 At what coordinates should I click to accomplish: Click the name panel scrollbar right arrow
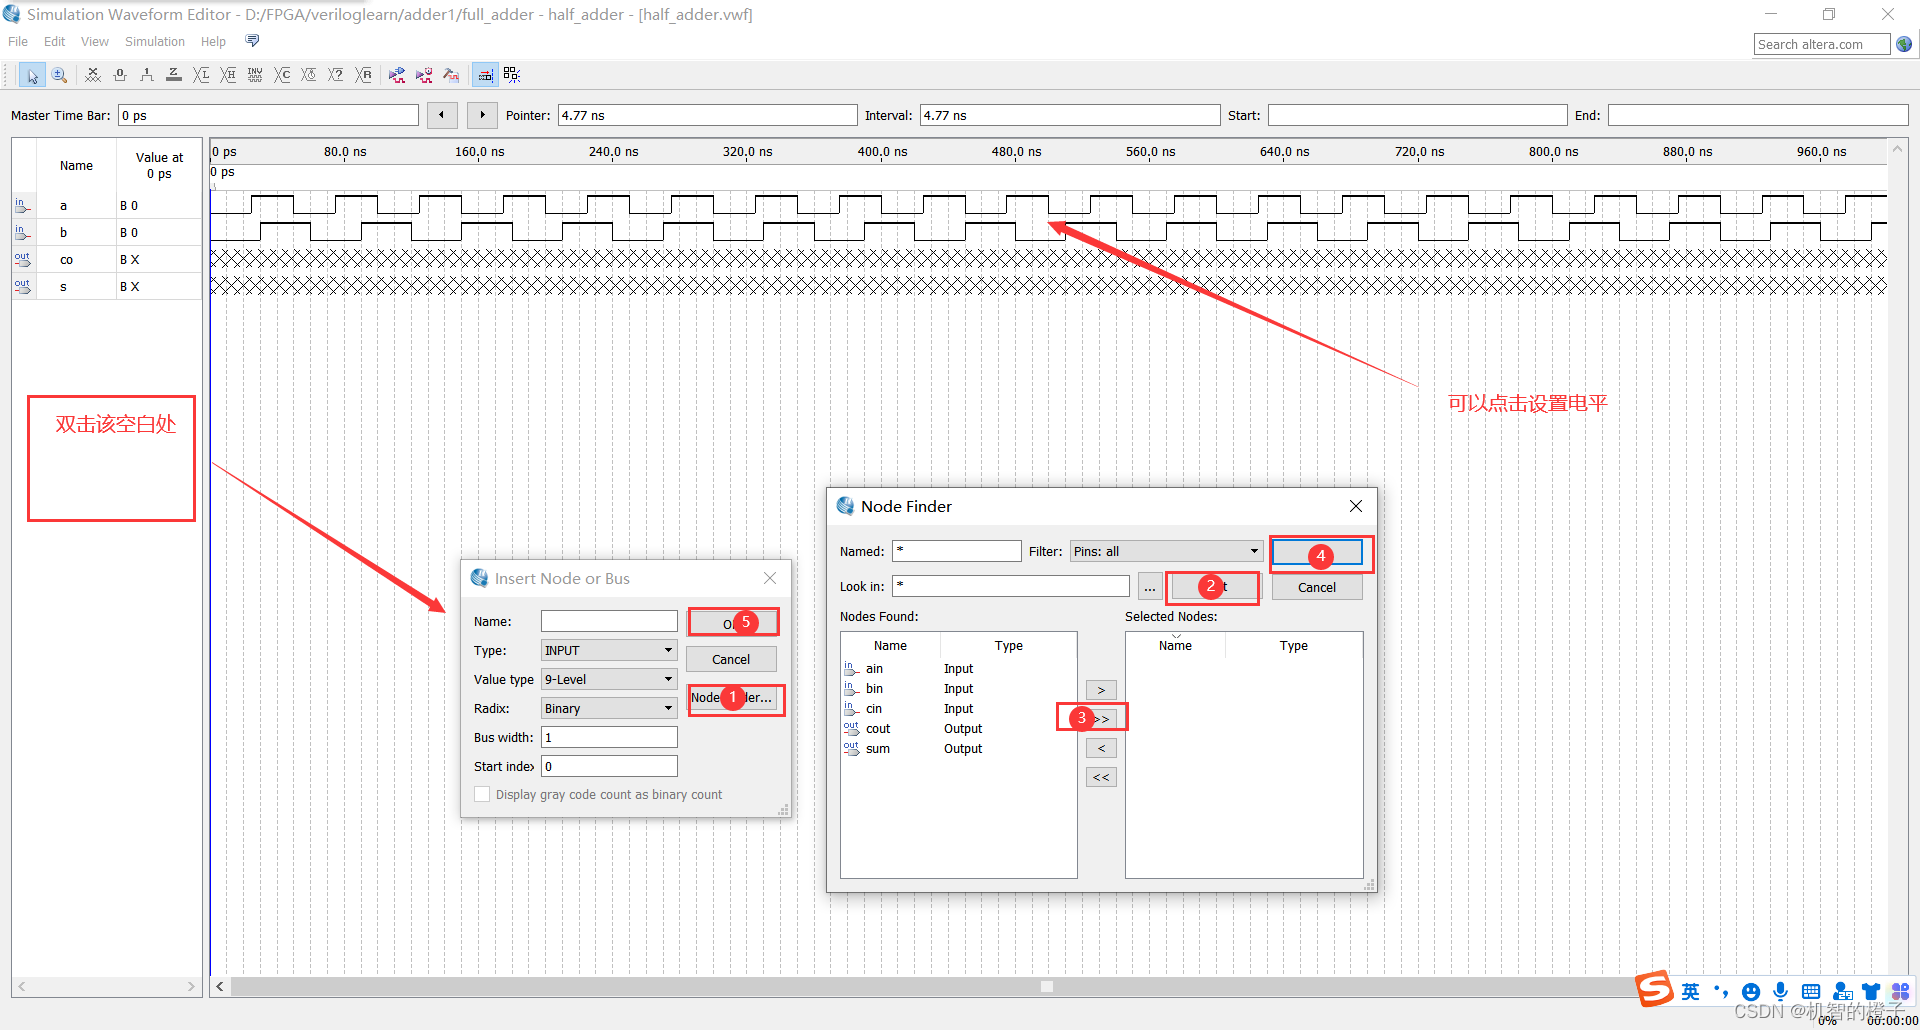click(191, 987)
